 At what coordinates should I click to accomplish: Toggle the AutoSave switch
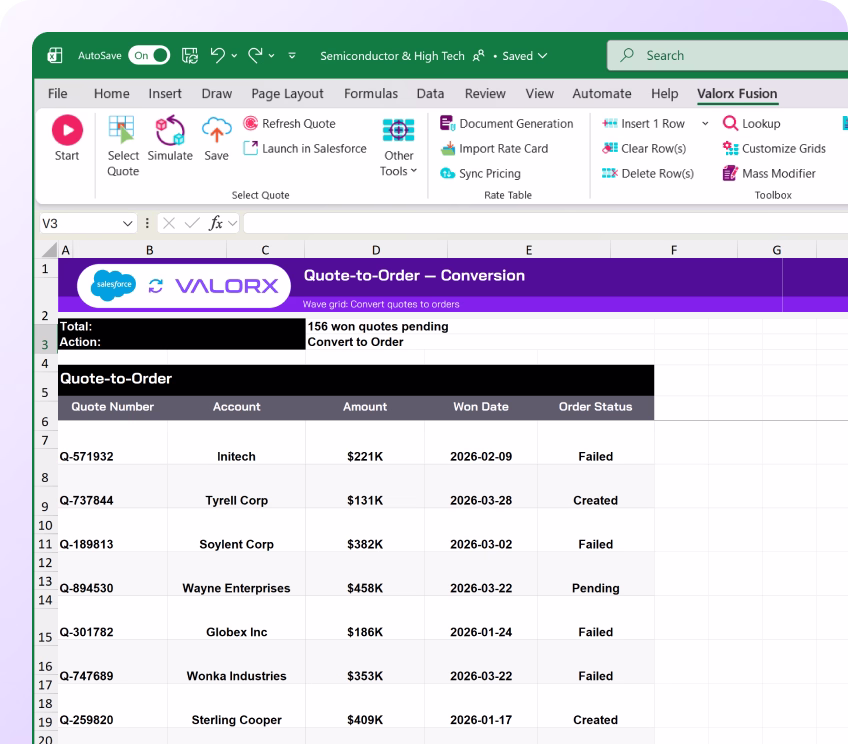149,55
